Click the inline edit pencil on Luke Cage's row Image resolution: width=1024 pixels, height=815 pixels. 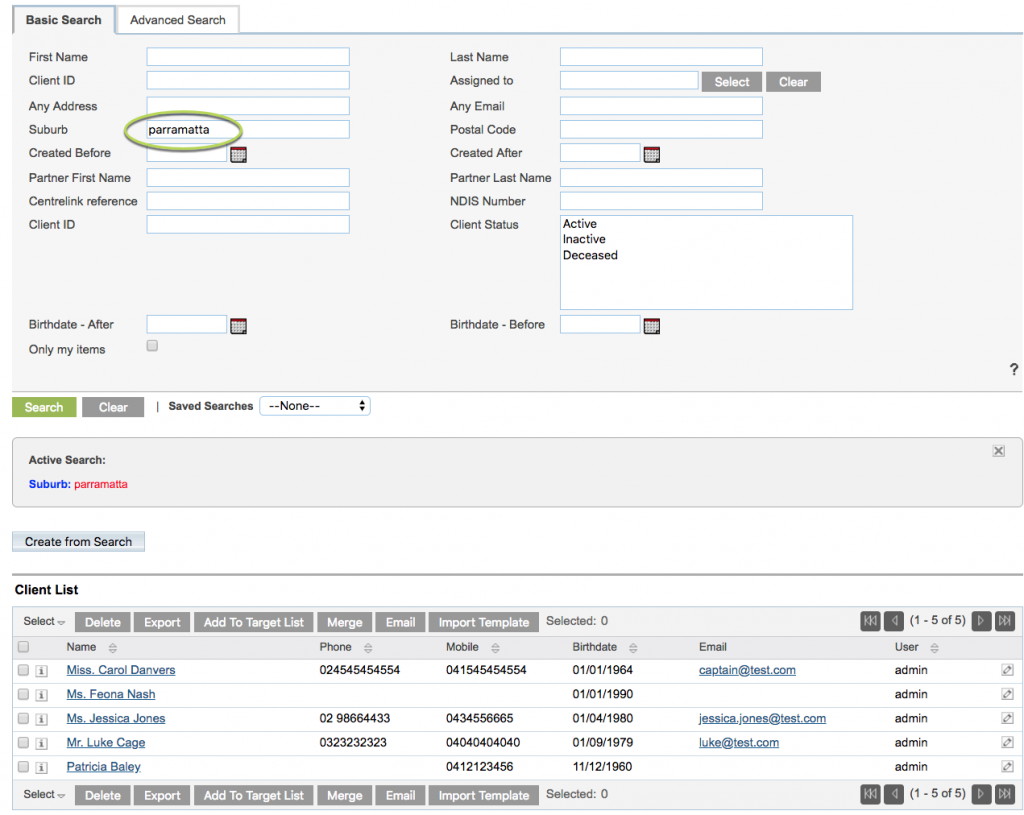click(1006, 742)
